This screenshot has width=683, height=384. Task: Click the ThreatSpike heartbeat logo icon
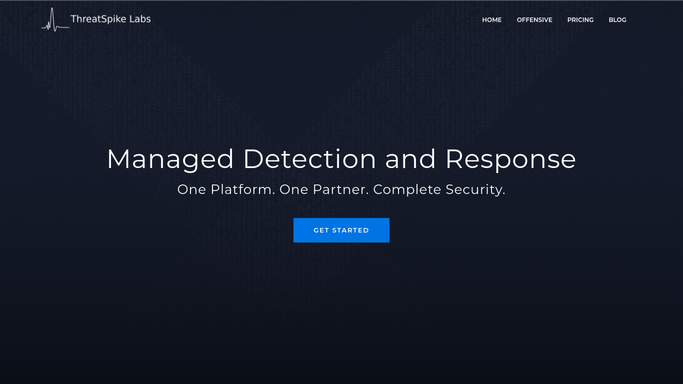click(x=55, y=20)
